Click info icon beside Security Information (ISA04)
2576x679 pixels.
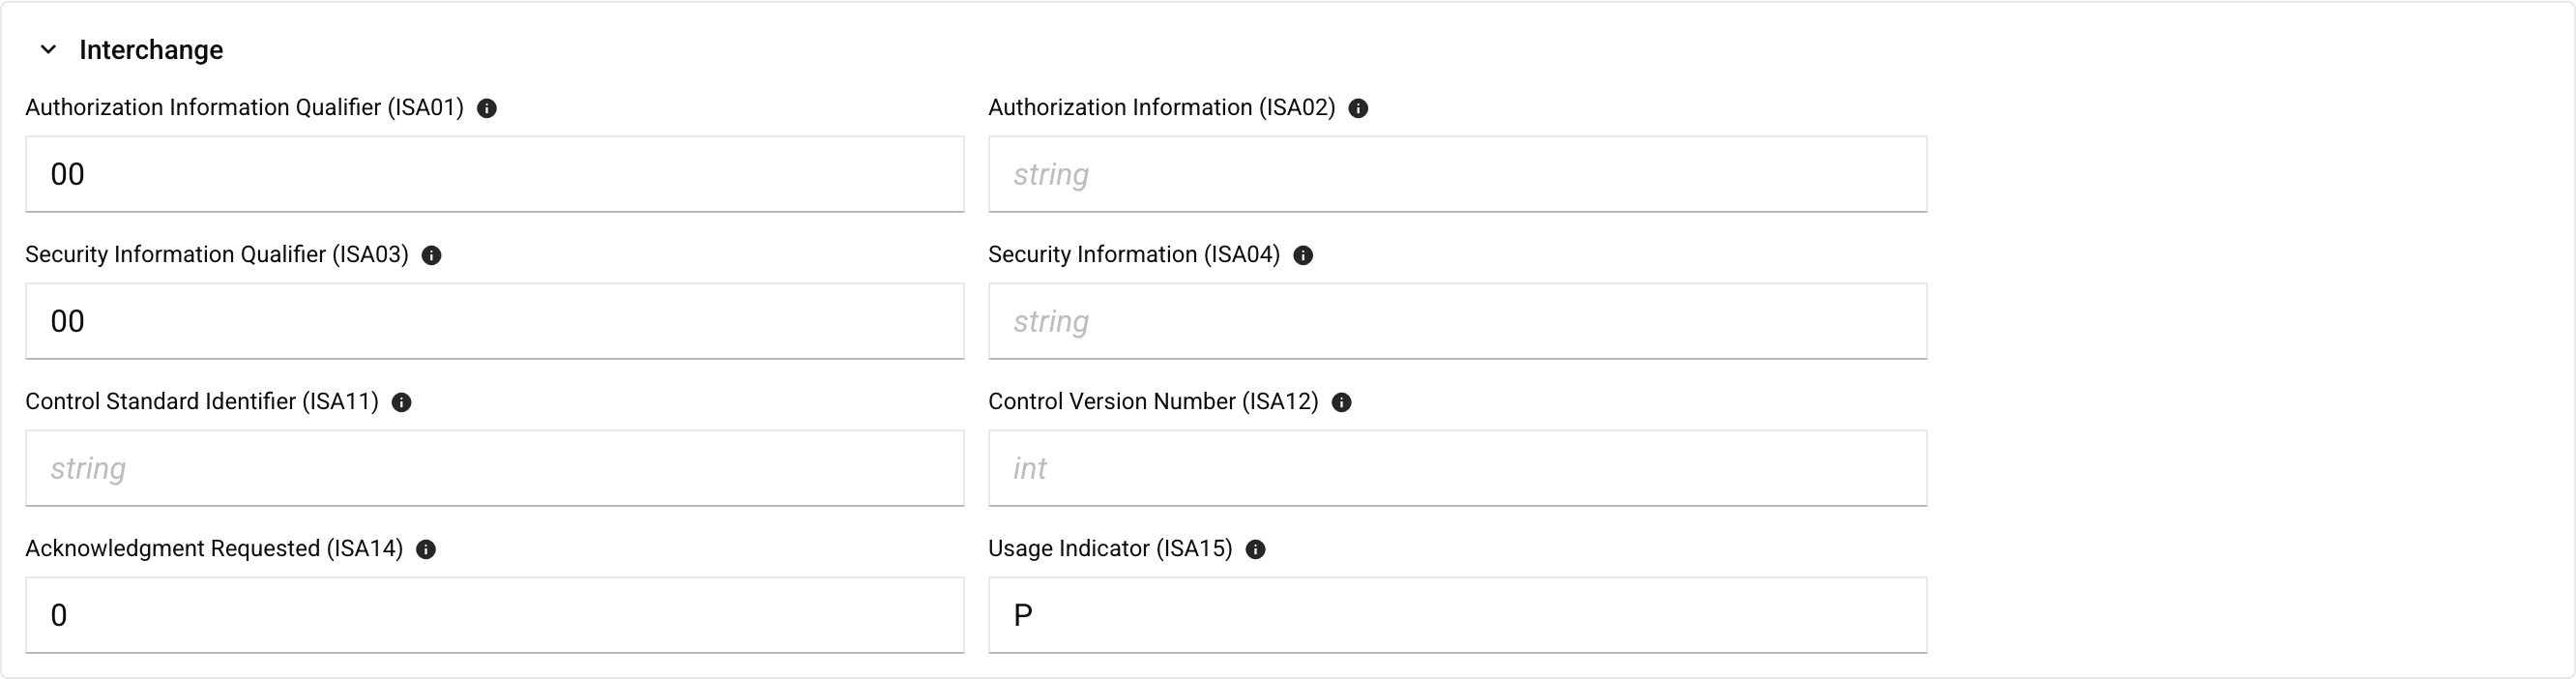(x=1303, y=256)
